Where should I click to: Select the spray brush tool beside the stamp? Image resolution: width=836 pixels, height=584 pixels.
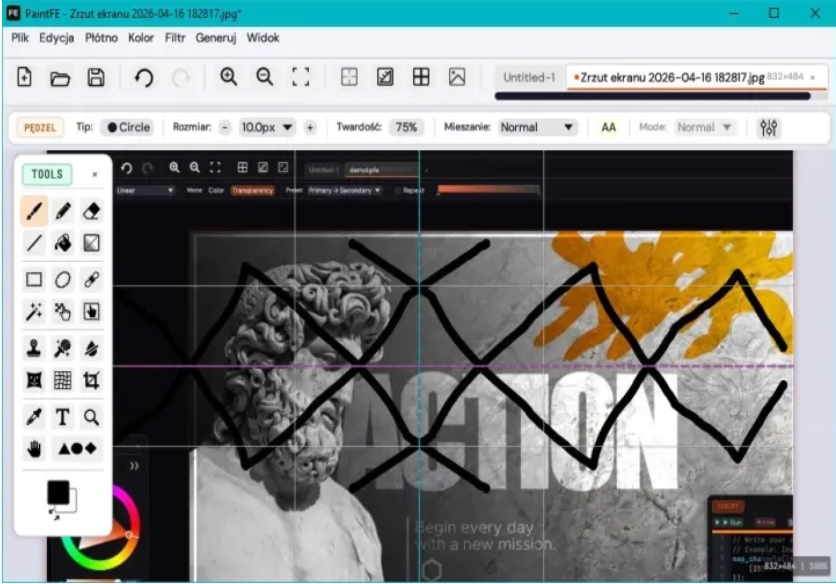[63, 348]
